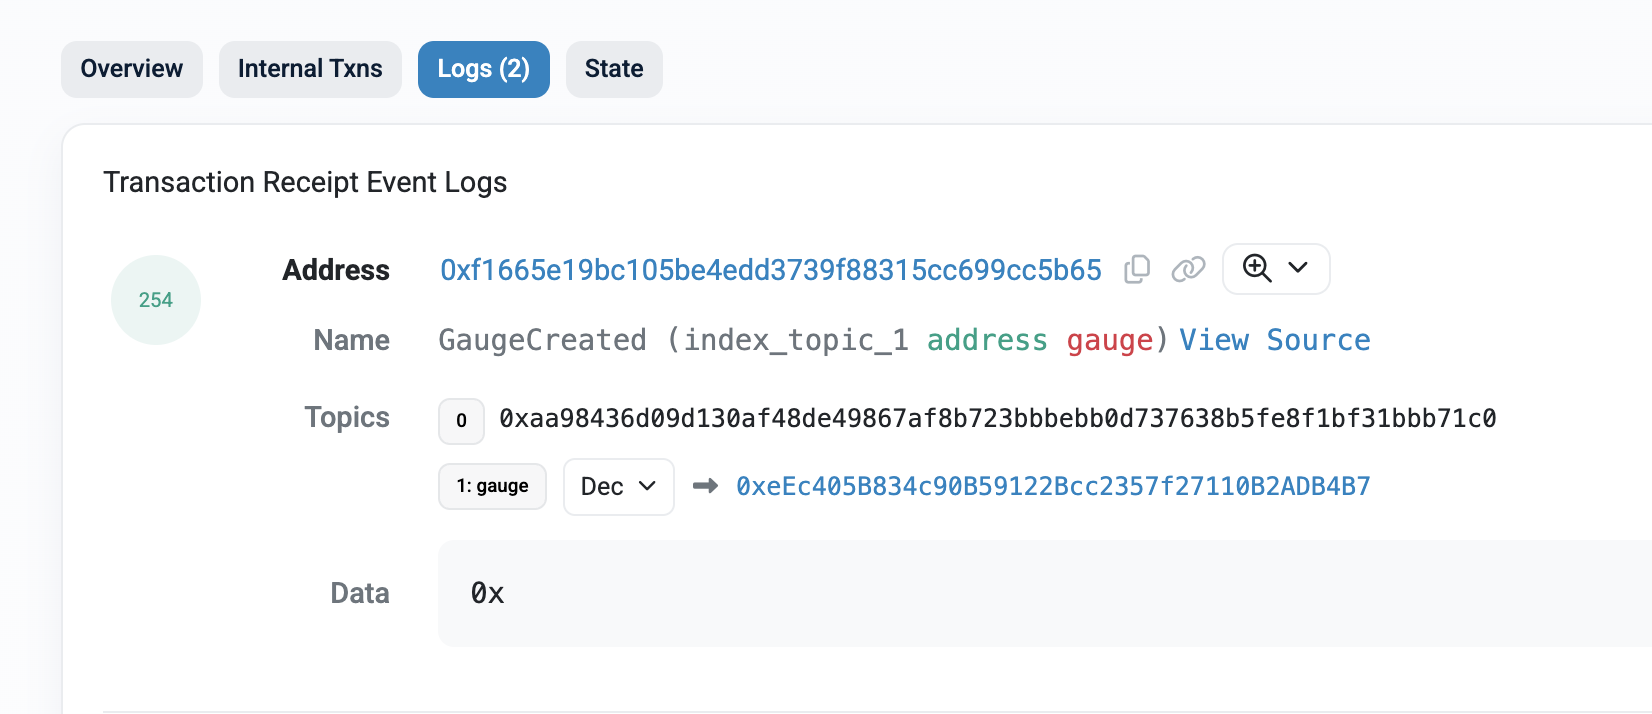Expand the chevron next to magnifier
The width and height of the screenshot is (1652, 714).
(1298, 268)
